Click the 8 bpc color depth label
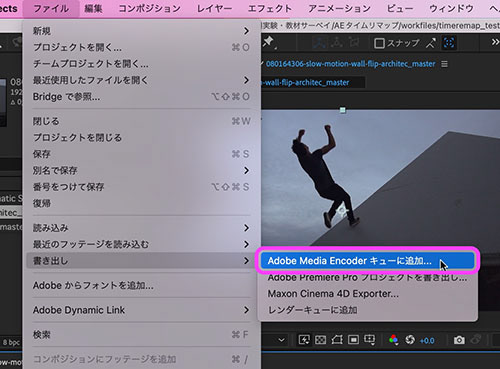 click(x=11, y=342)
